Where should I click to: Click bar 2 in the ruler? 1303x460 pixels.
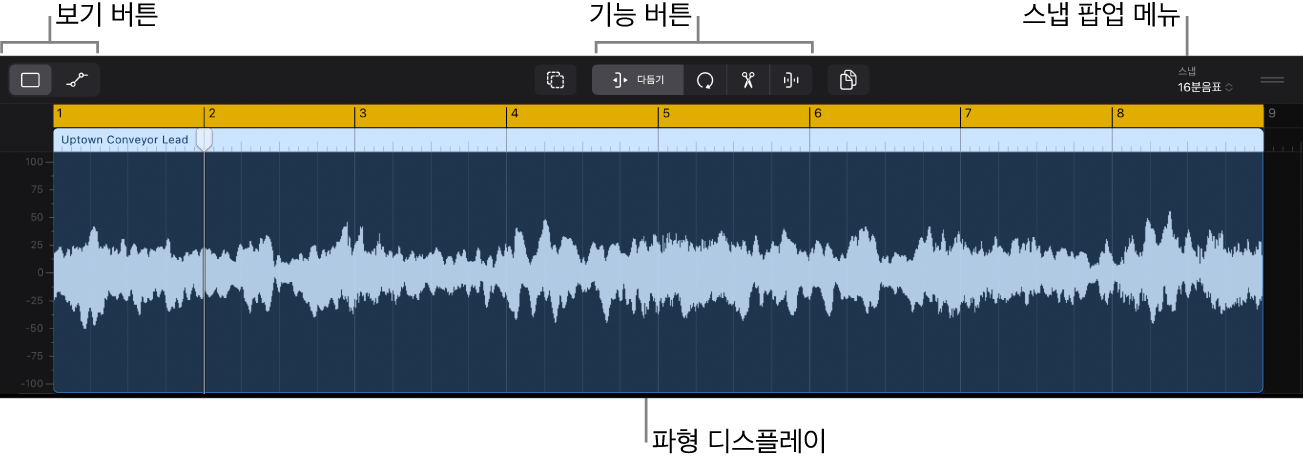coord(211,113)
